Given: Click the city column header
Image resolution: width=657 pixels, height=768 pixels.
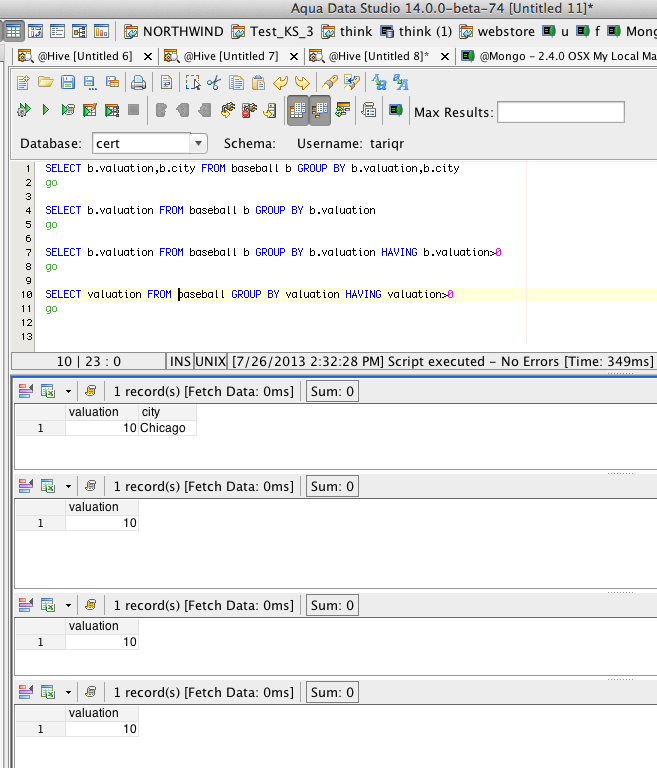Looking at the screenshot, I should click(167, 412).
